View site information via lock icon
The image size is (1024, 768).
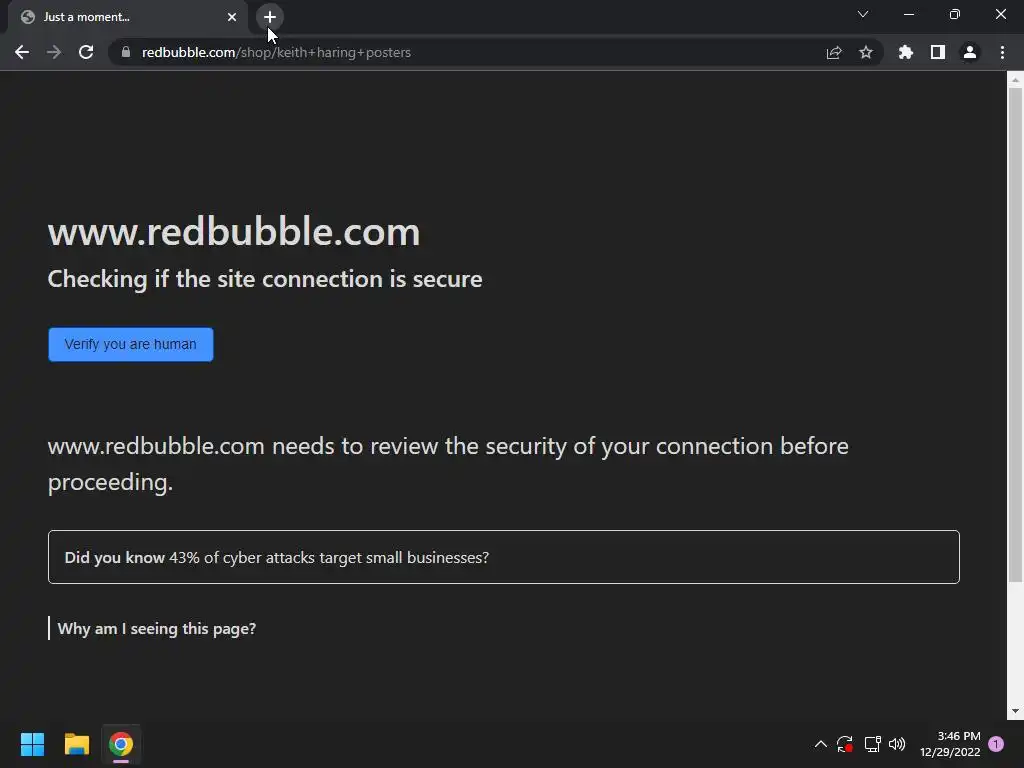126,52
